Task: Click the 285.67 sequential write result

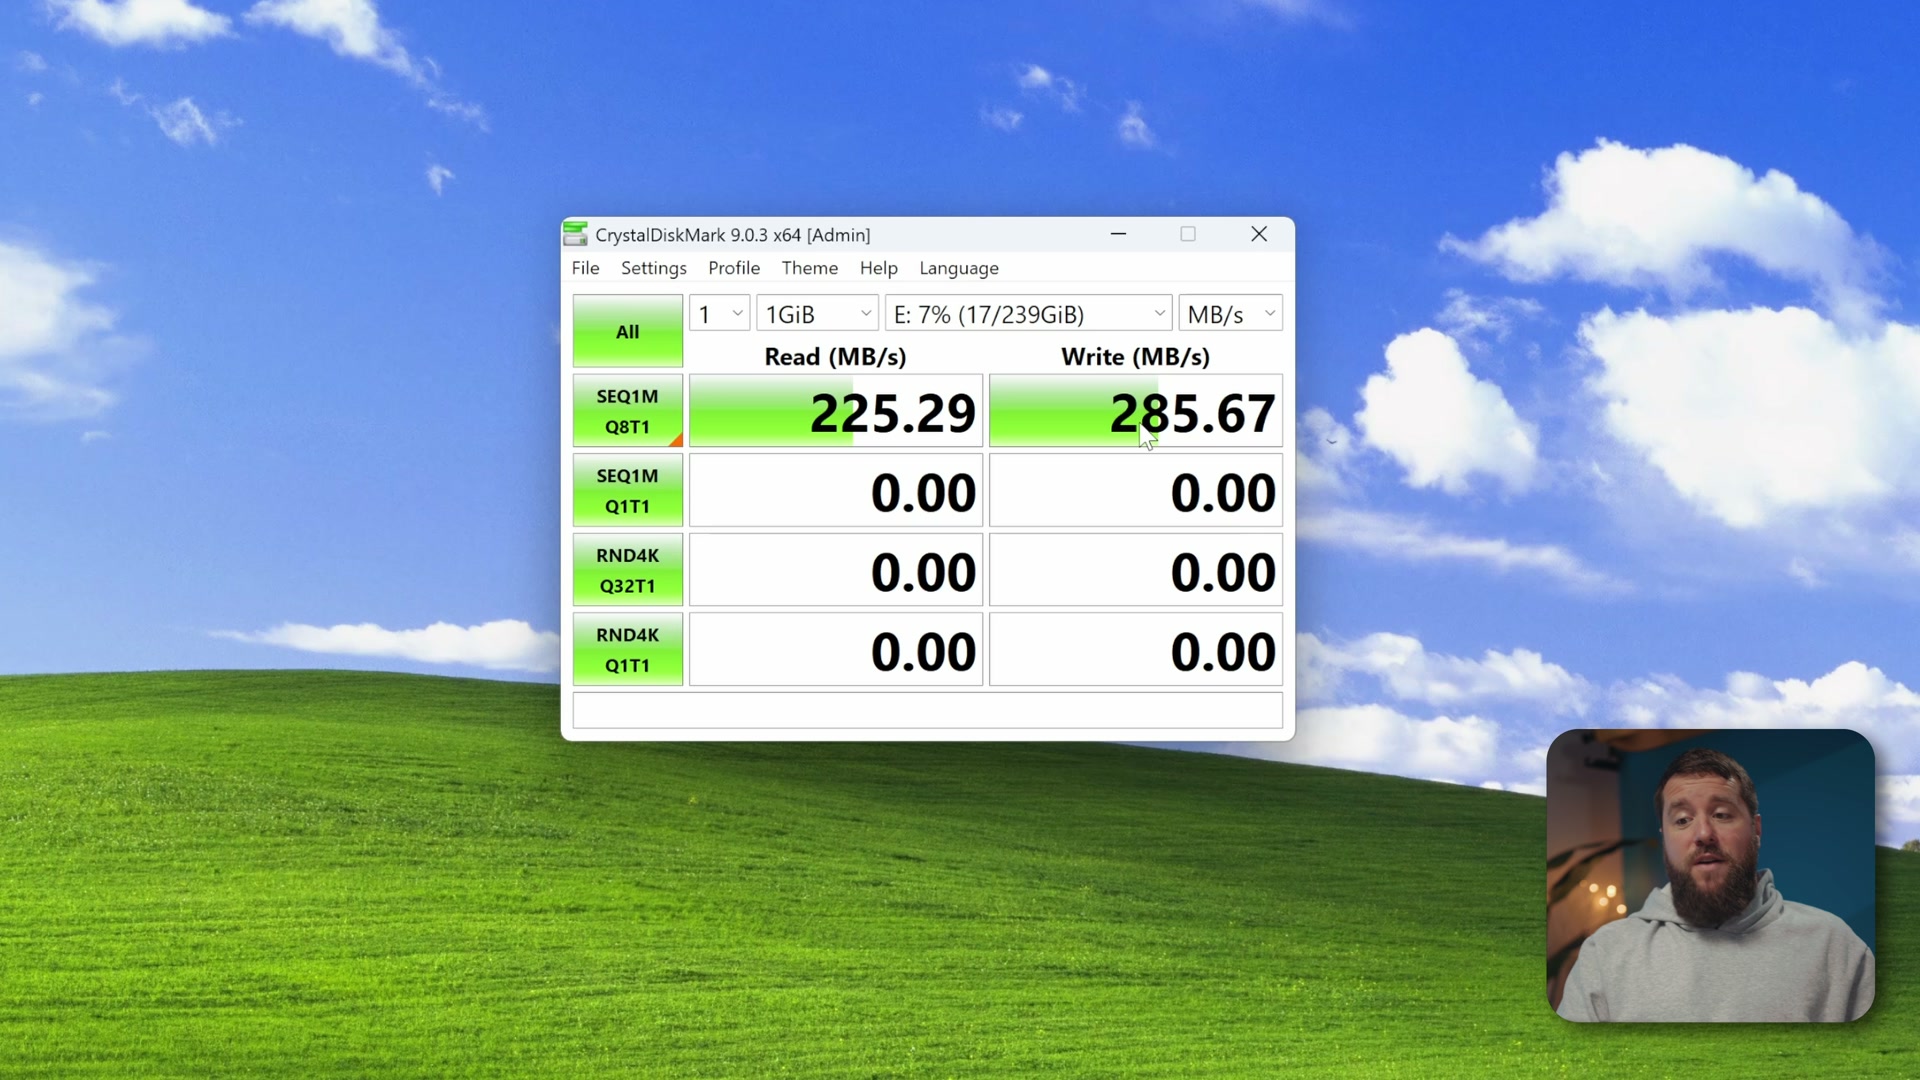Action: [x=1136, y=411]
